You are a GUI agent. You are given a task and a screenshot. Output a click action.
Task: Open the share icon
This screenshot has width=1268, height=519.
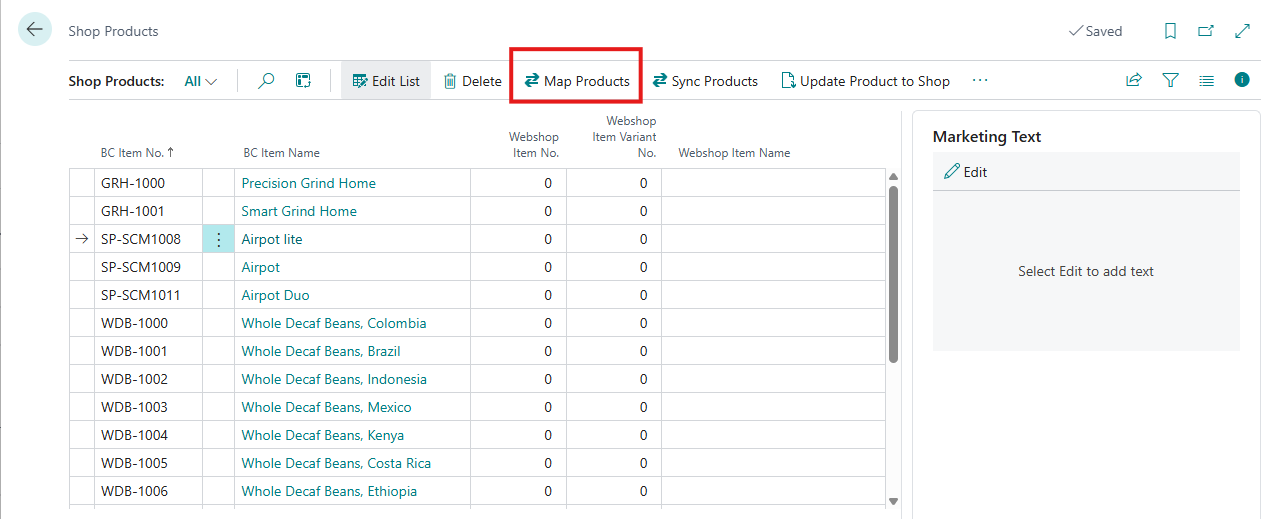pos(1134,81)
